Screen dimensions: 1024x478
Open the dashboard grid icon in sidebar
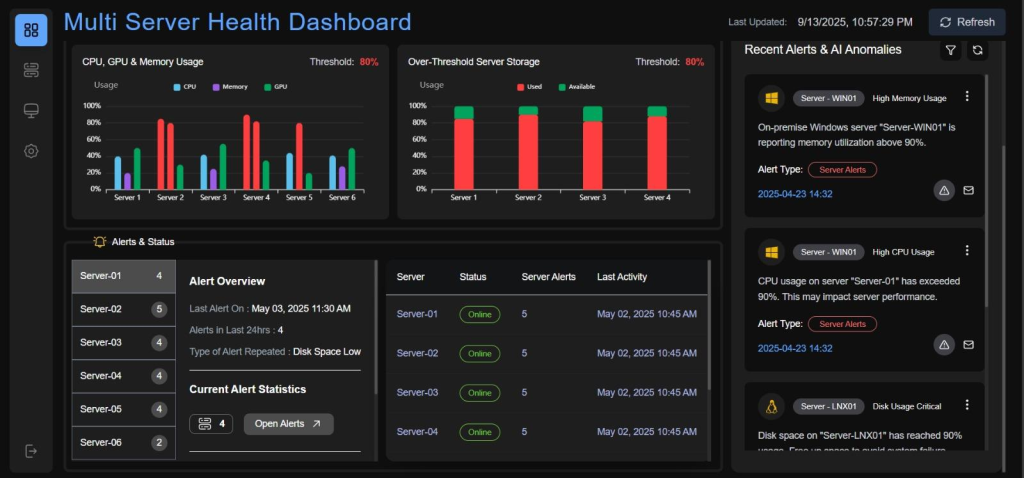coord(31,30)
